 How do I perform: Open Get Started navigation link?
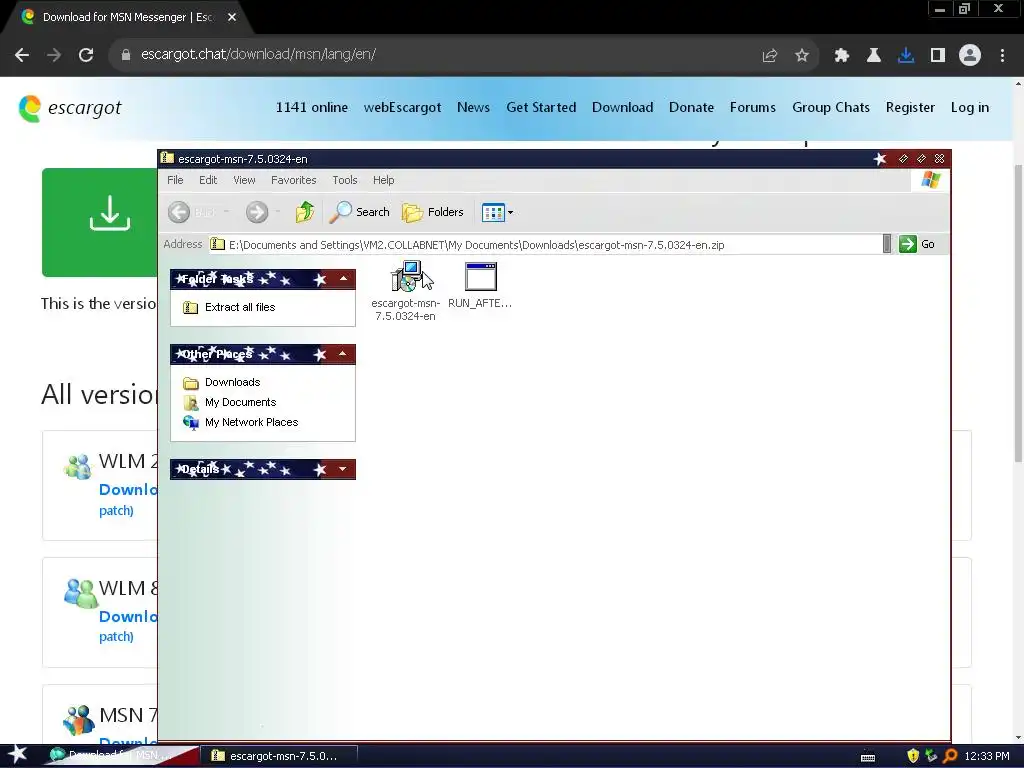(541, 107)
